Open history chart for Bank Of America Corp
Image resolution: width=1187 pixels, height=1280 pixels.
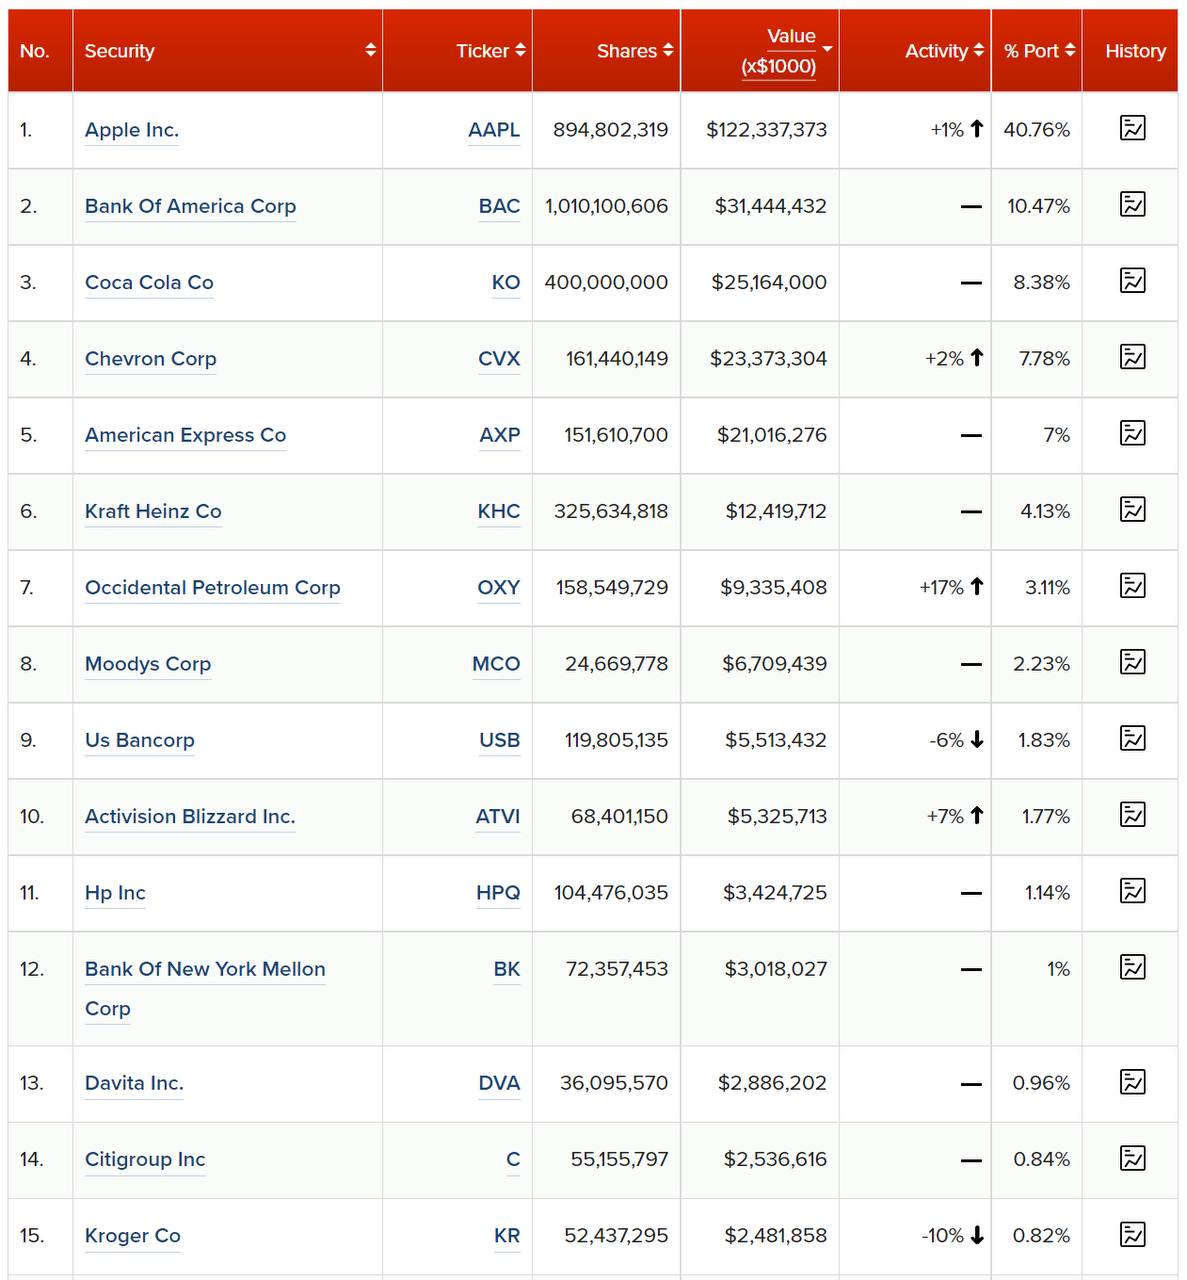[x=1132, y=204]
